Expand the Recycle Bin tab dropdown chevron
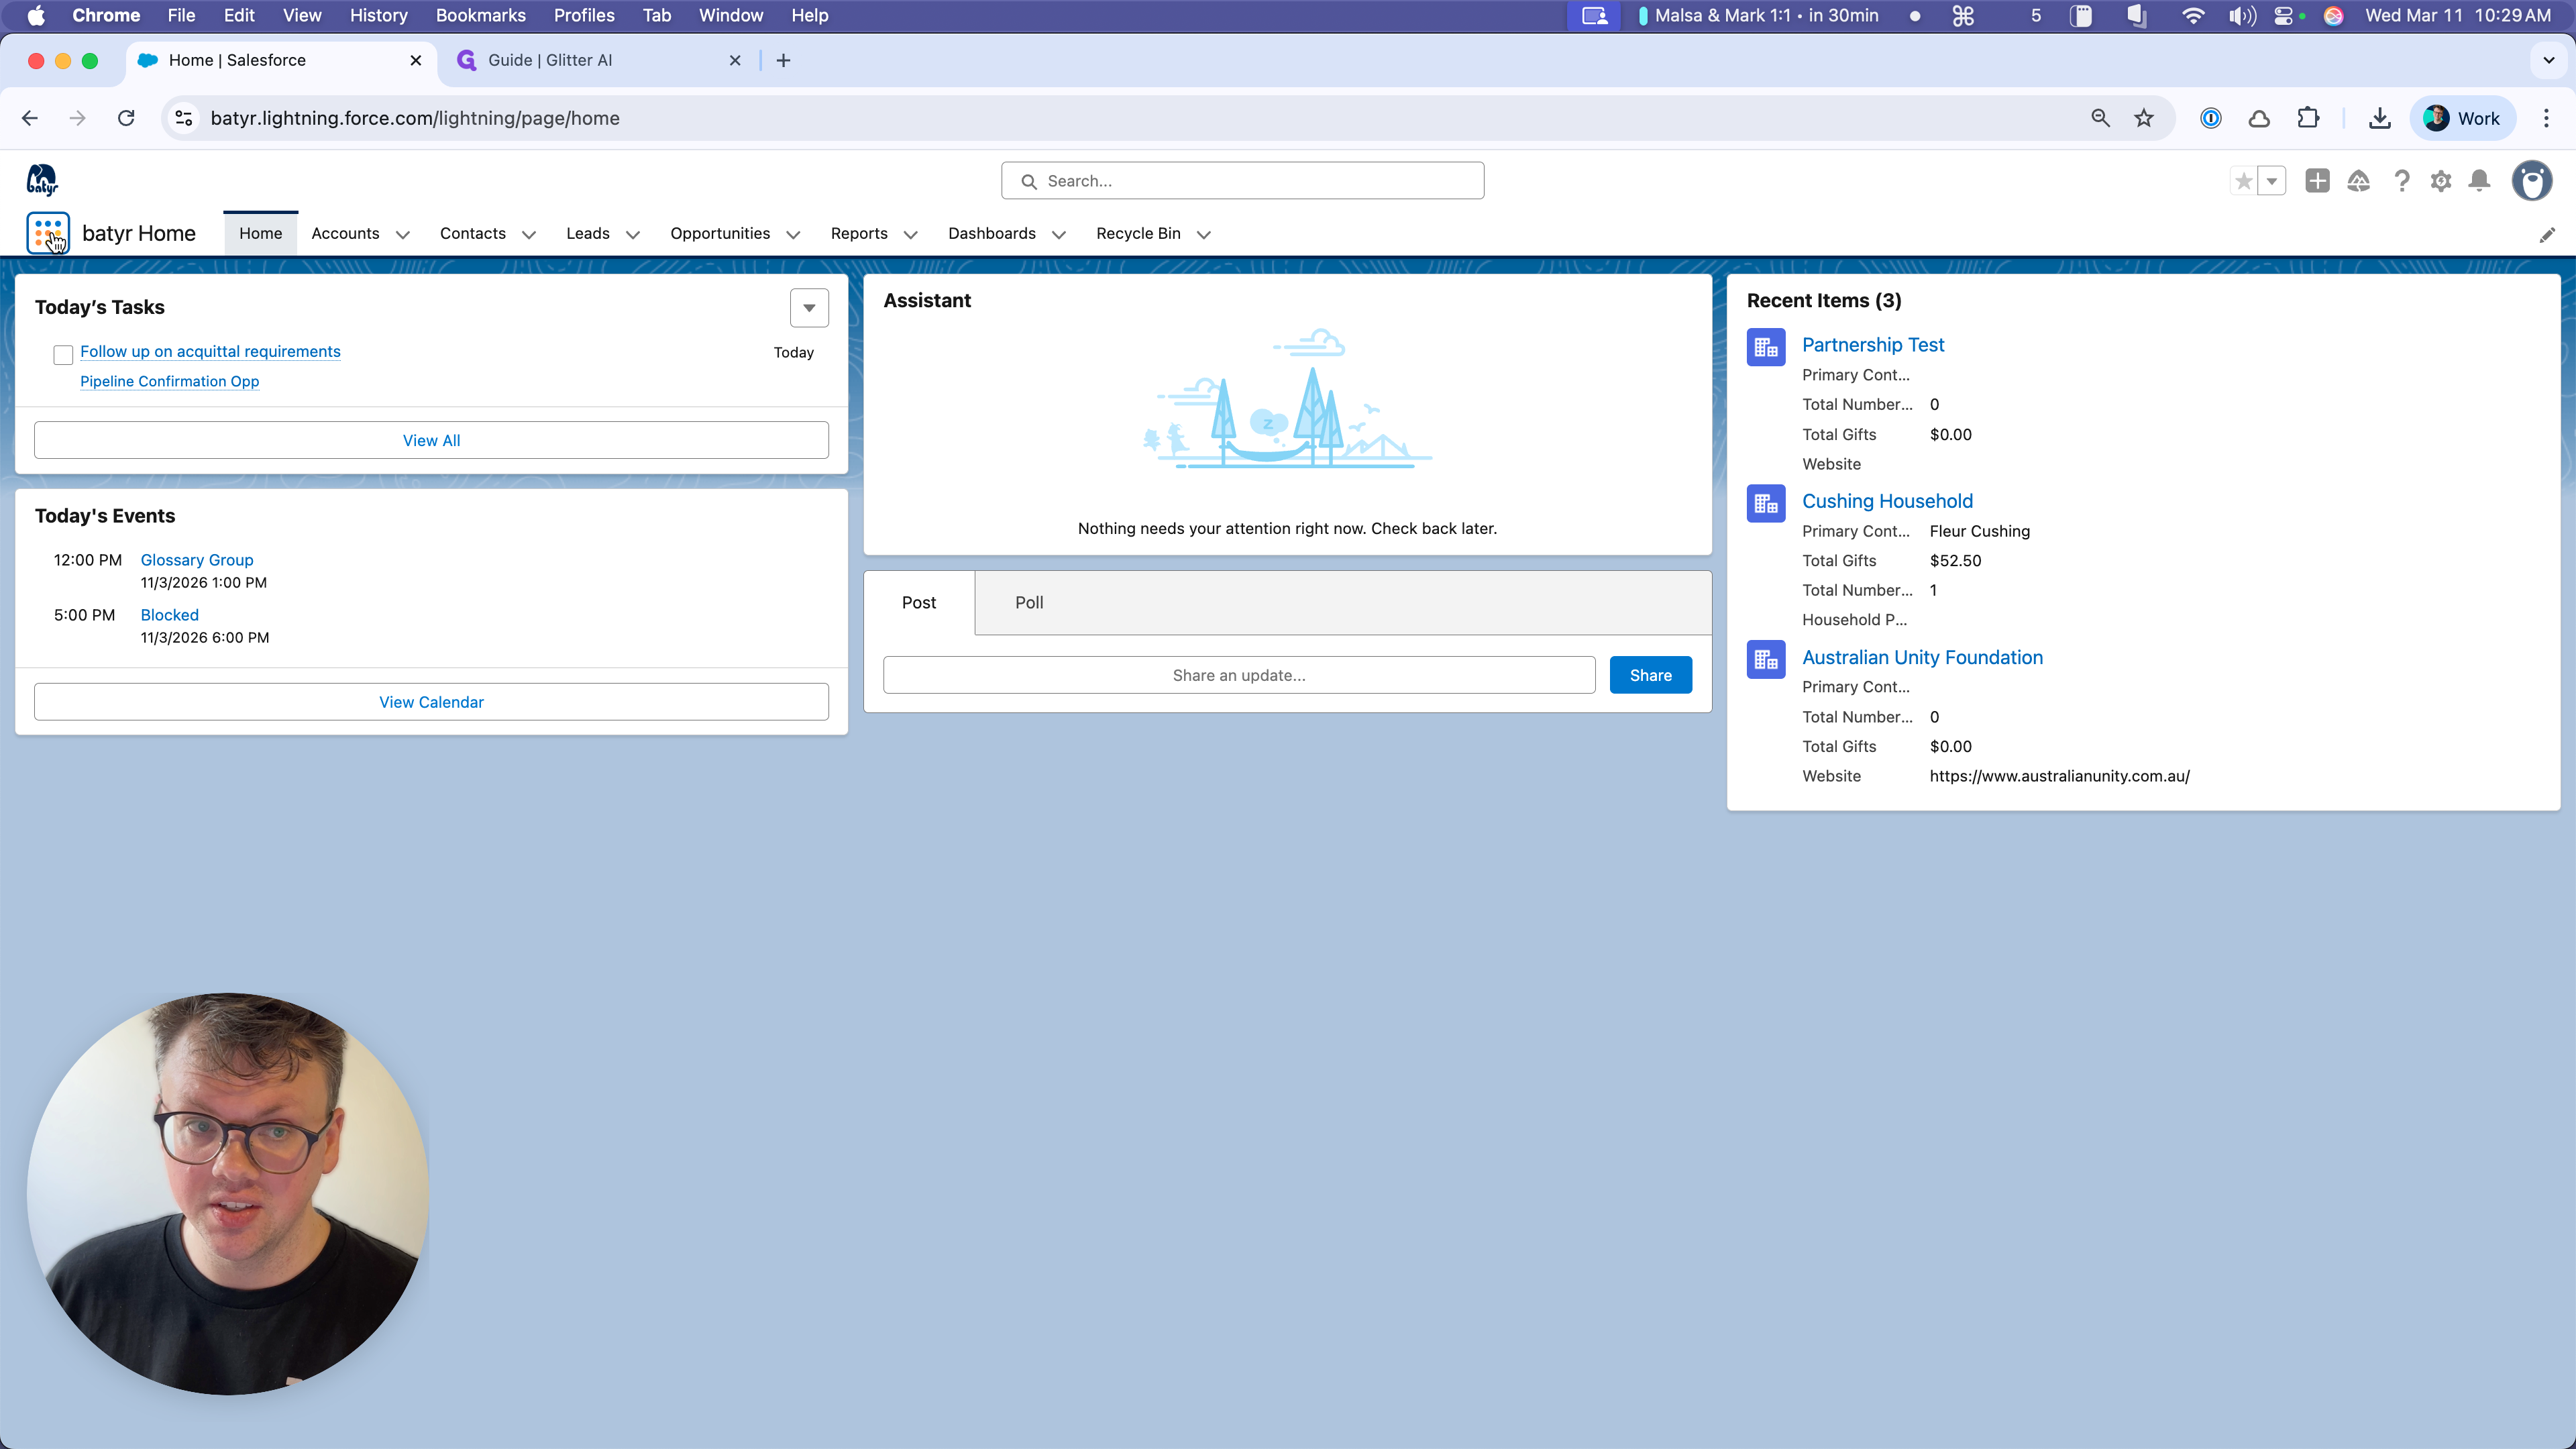 (1204, 235)
